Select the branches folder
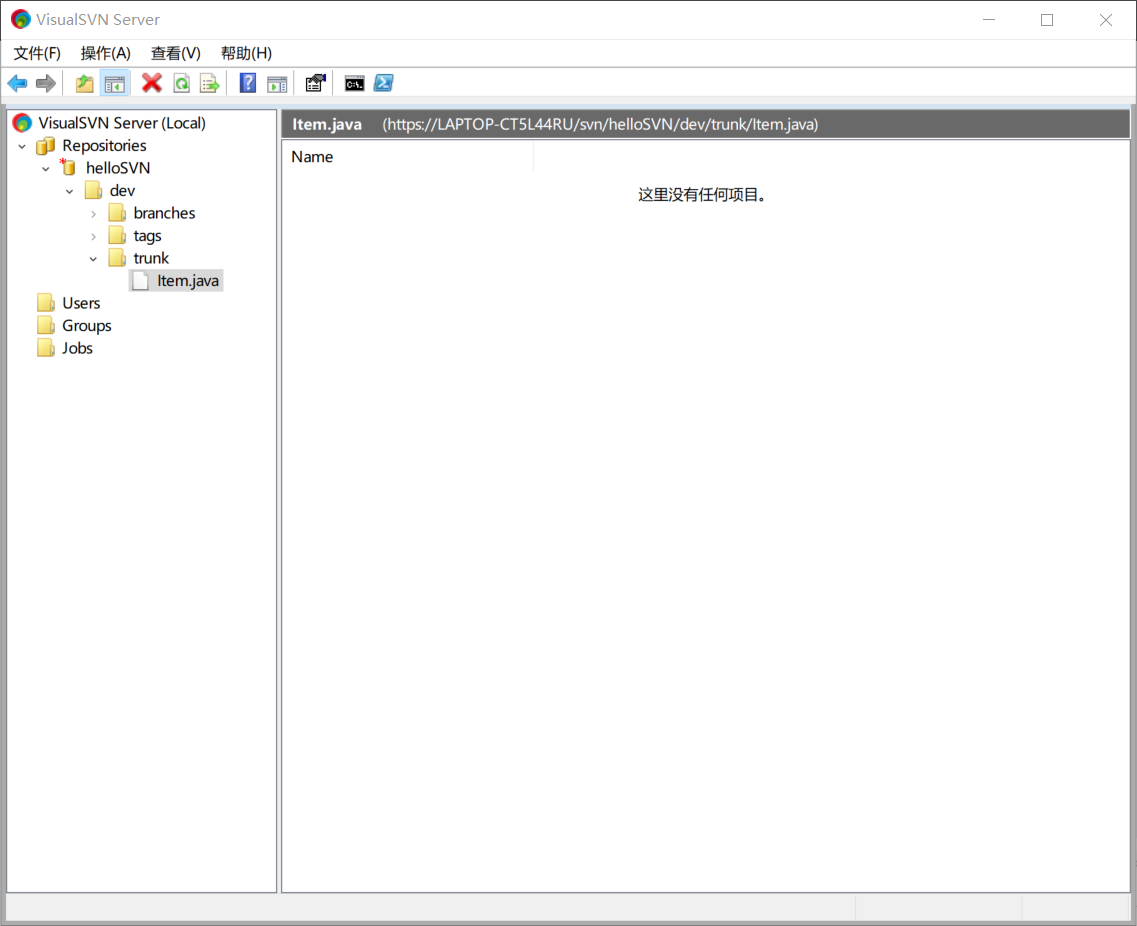The height and width of the screenshot is (926, 1137). [165, 213]
